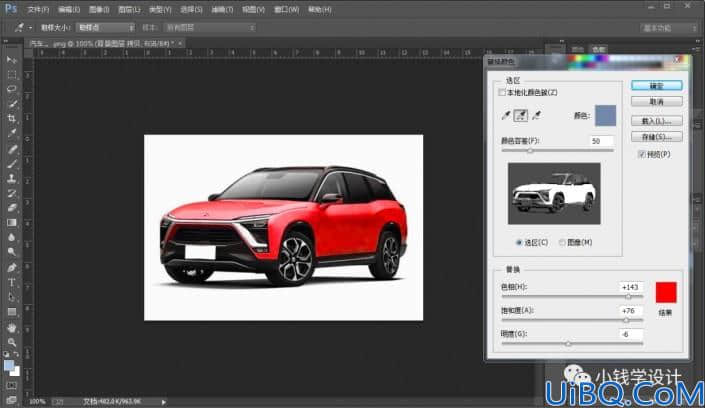Screen dimensions: 705x408
Task: Click the 载入(L)... load button
Action: click(x=656, y=121)
